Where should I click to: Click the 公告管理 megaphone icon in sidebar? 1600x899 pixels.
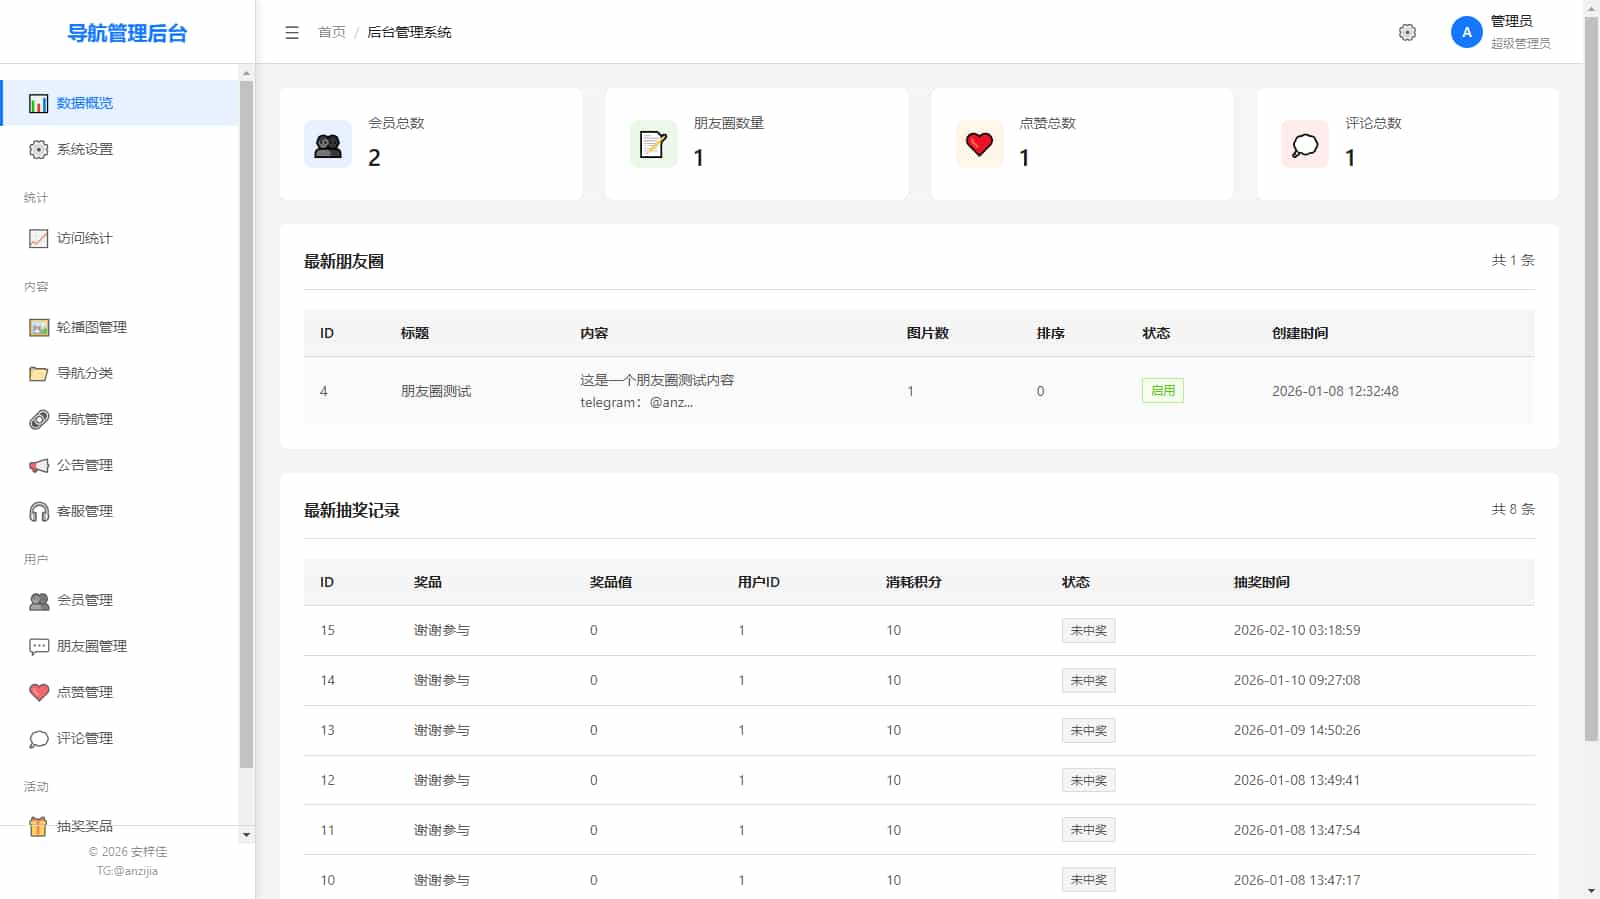tap(39, 466)
